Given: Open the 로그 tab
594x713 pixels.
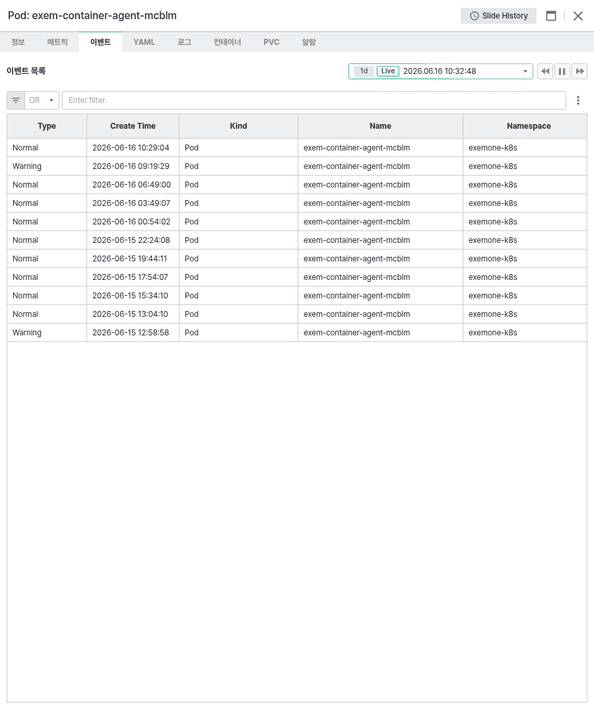Looking at the screenshot, I should pos(184,42).
